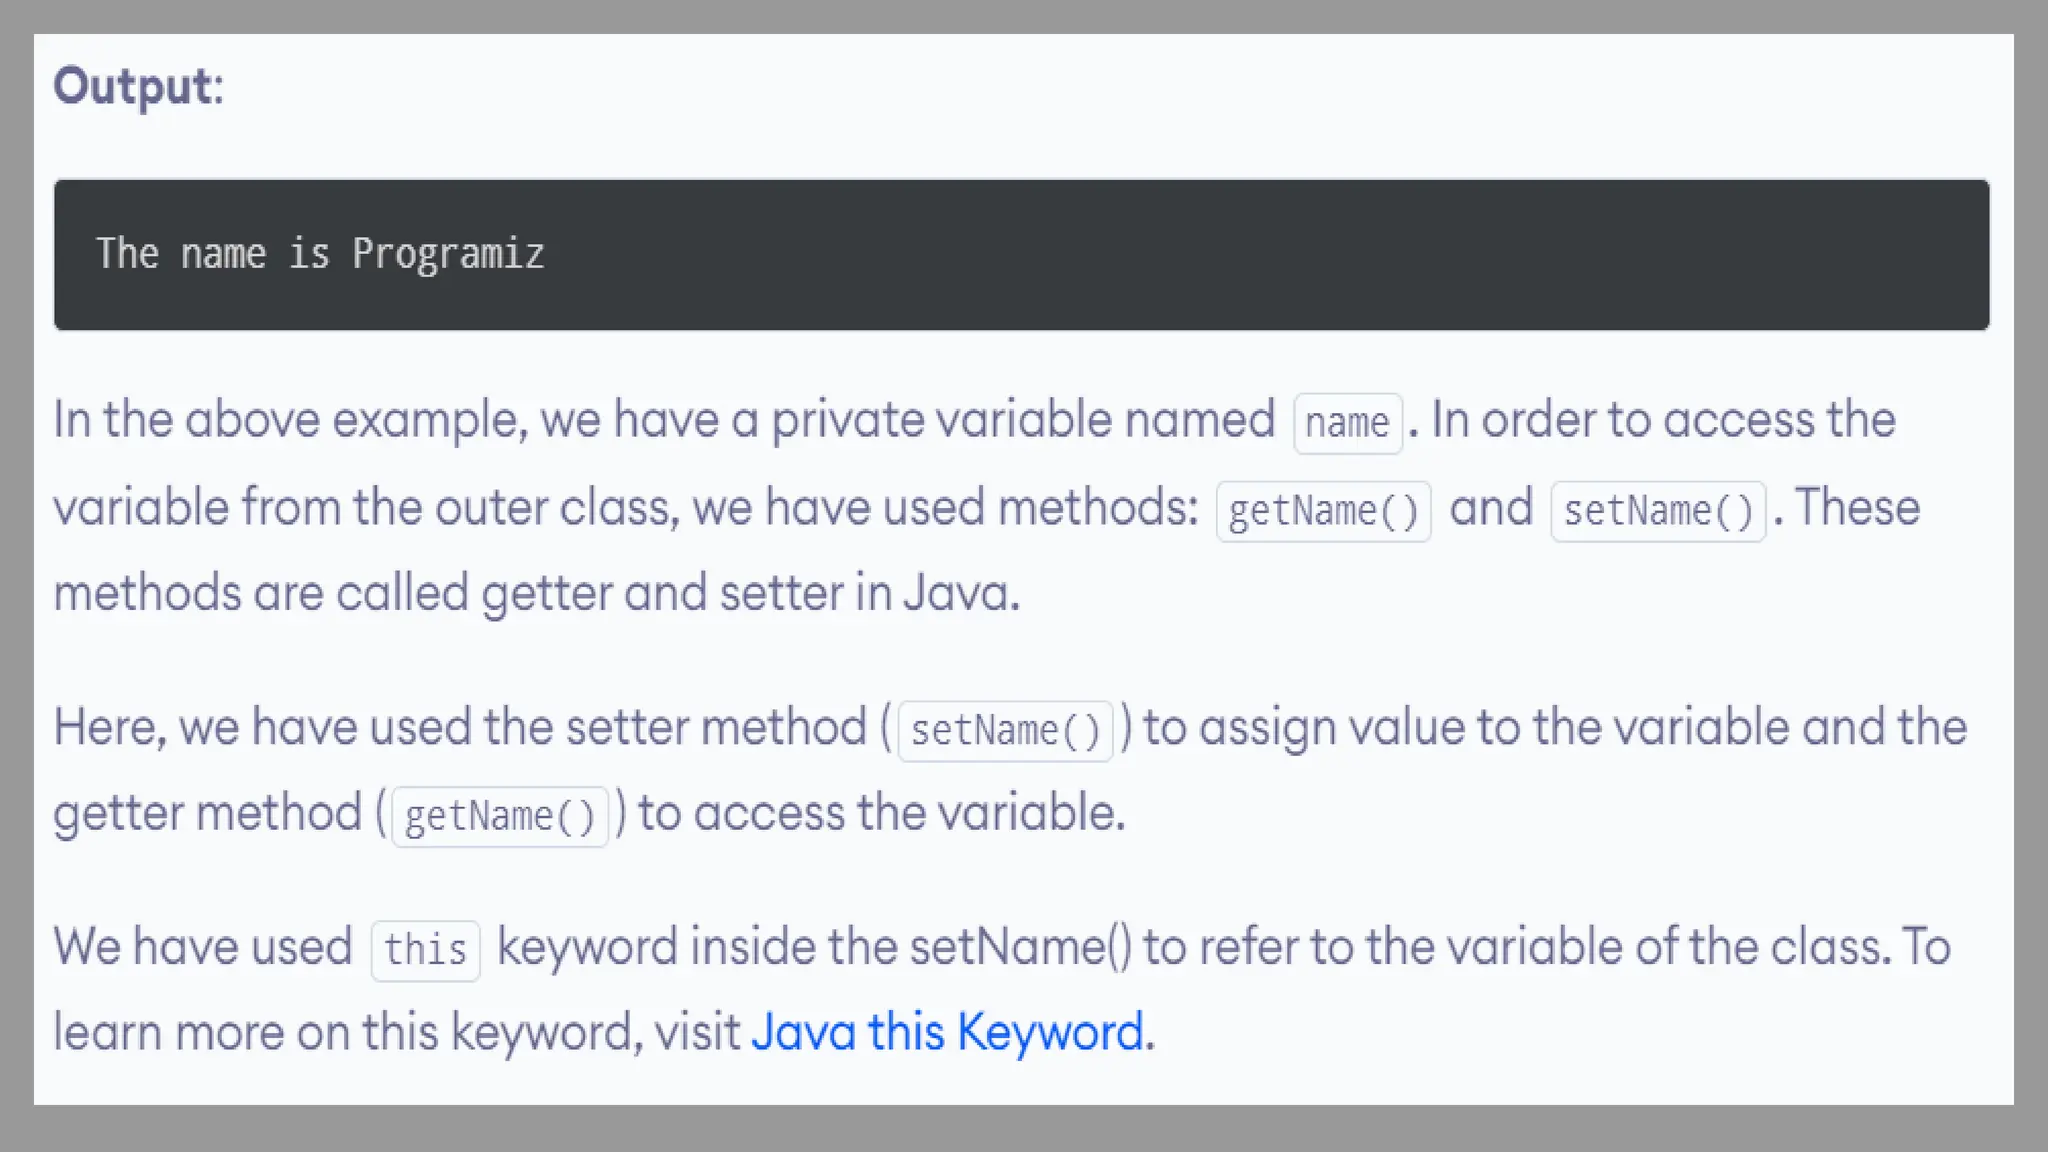
Task: Open the Java this Keyword link
Action: (947, 1032)
